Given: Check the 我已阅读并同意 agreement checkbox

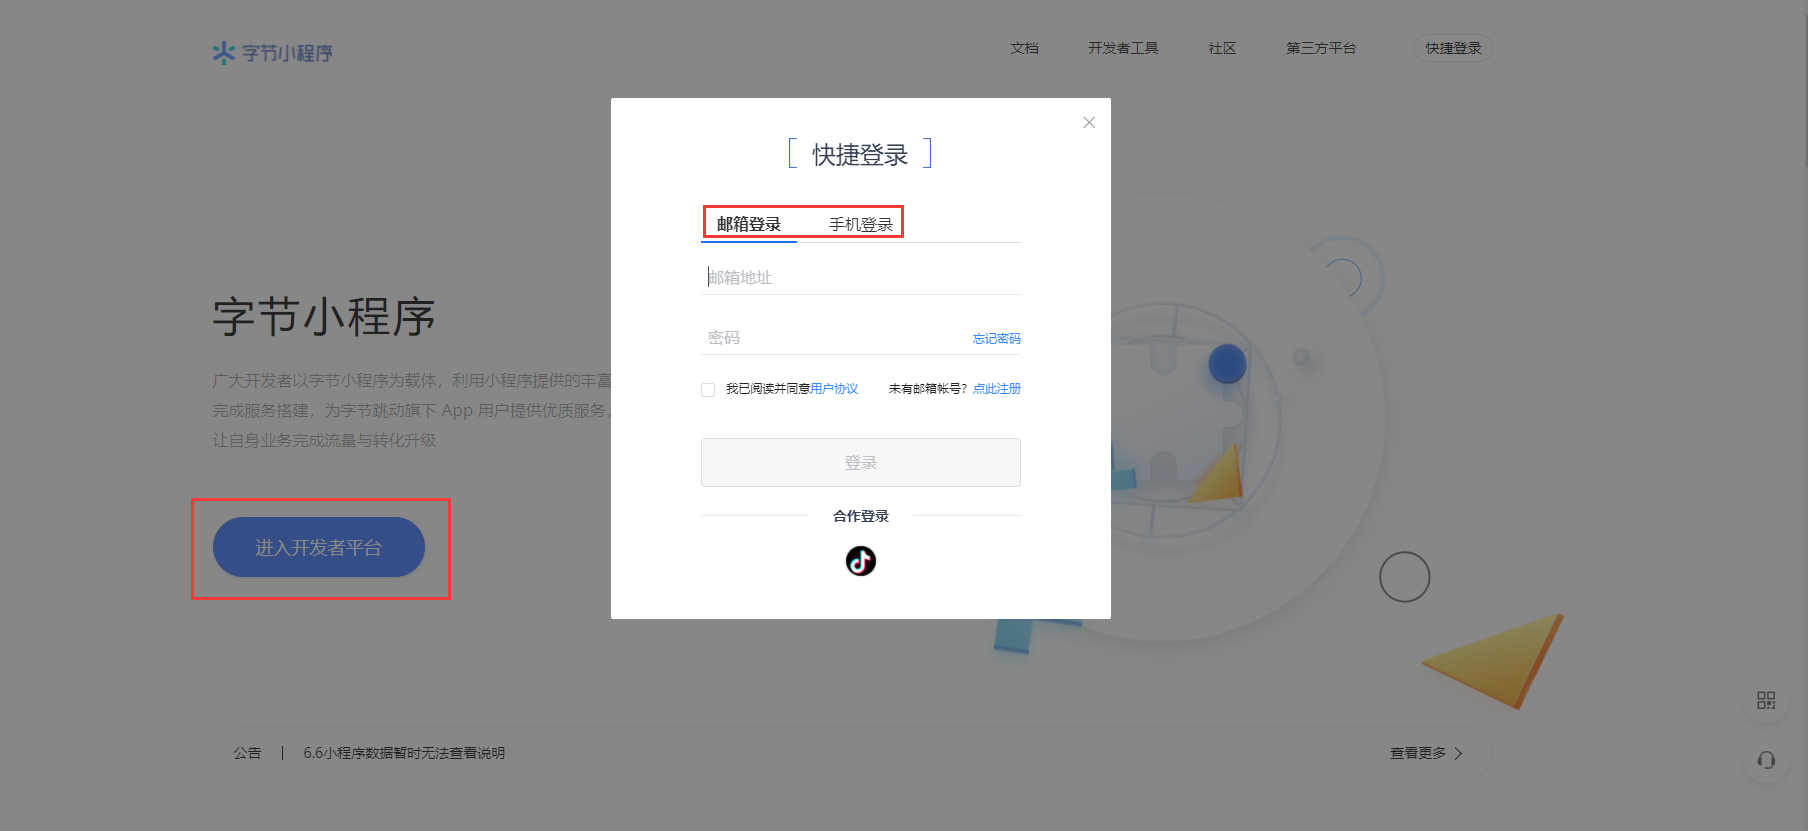Looking at the screenshot, I should coord(708,390).
